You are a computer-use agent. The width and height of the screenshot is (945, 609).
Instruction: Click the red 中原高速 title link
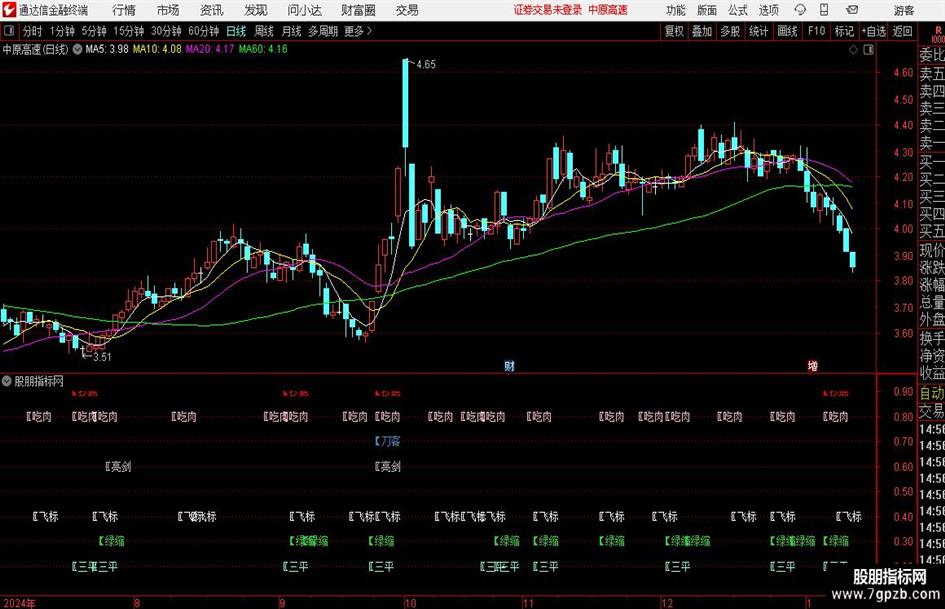coord(608,10)
